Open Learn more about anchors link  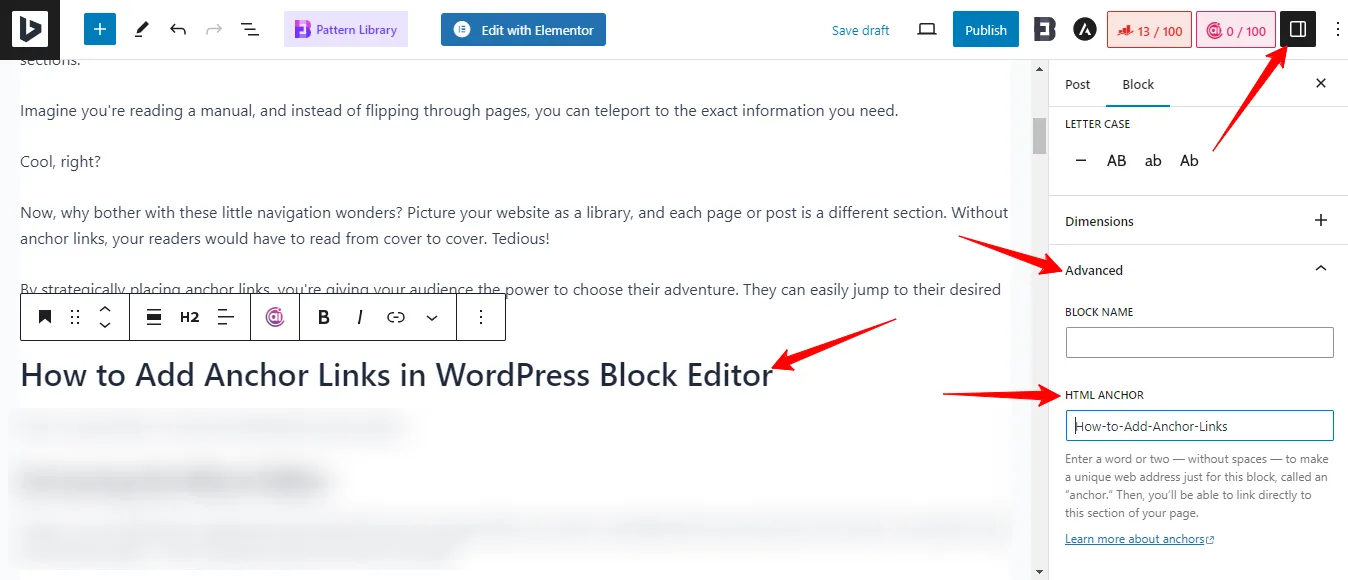coord(1140,539)
